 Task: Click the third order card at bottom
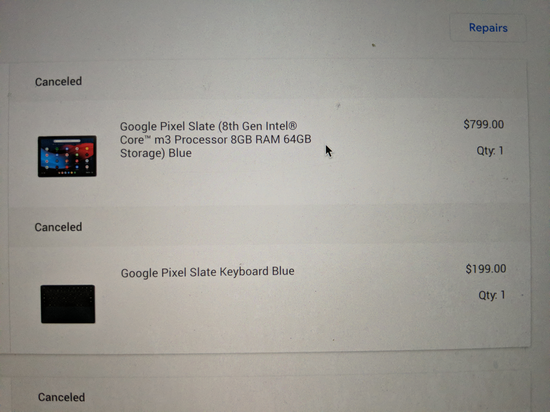click(x=270, y=394)
